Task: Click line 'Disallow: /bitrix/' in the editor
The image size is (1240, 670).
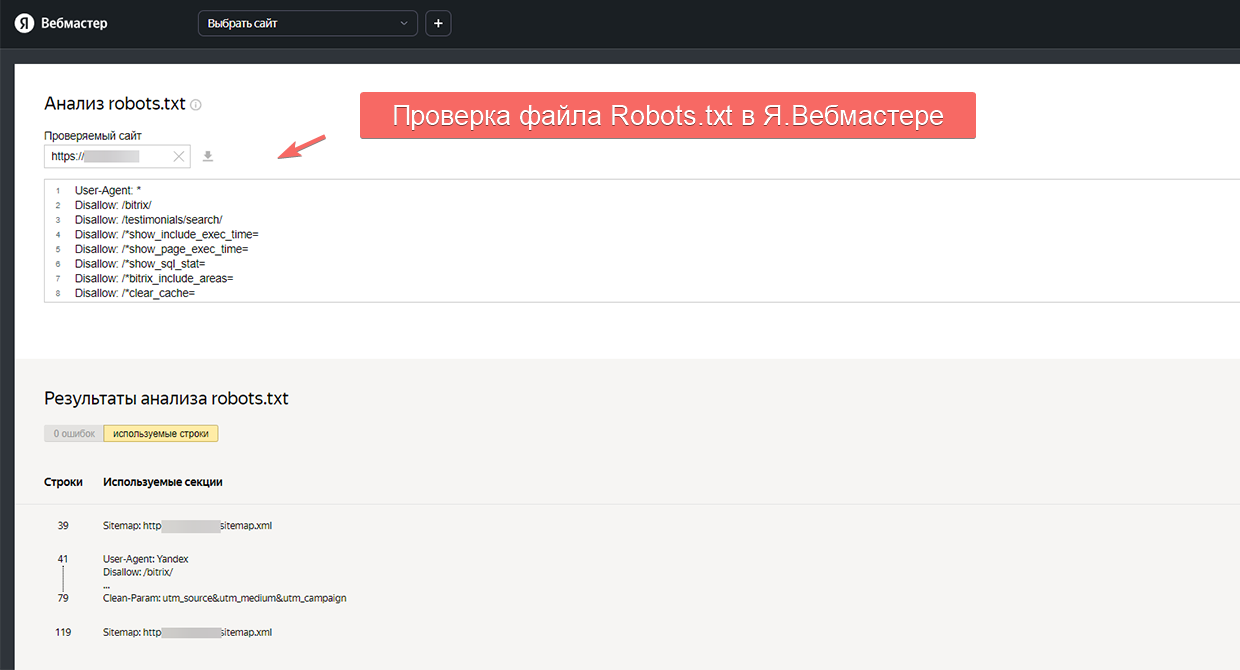Action: click(x=114, y=205)
